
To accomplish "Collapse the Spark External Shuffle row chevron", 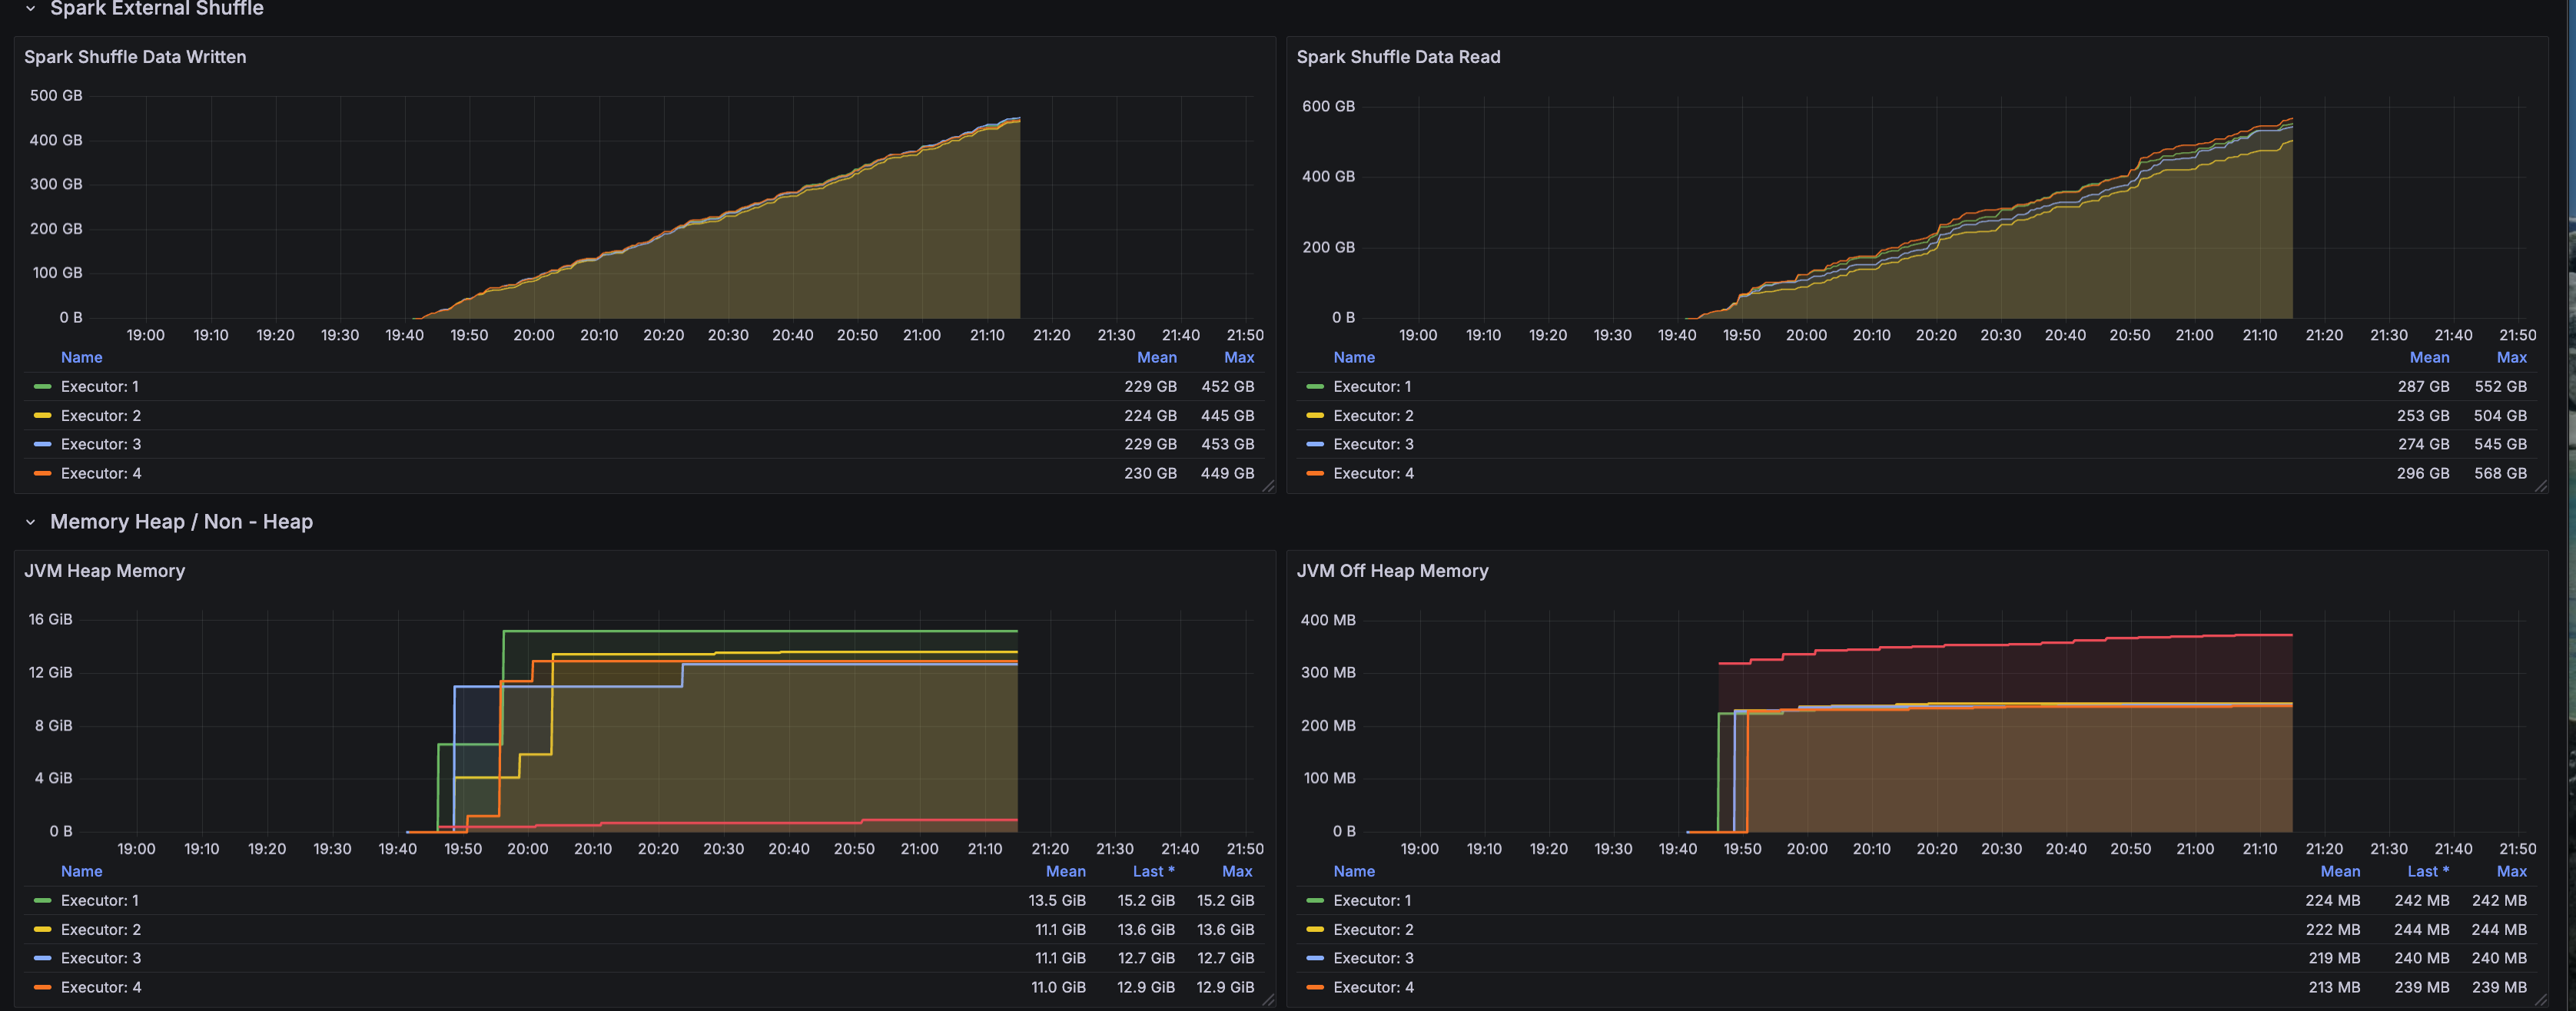I will tap(30, 8).
